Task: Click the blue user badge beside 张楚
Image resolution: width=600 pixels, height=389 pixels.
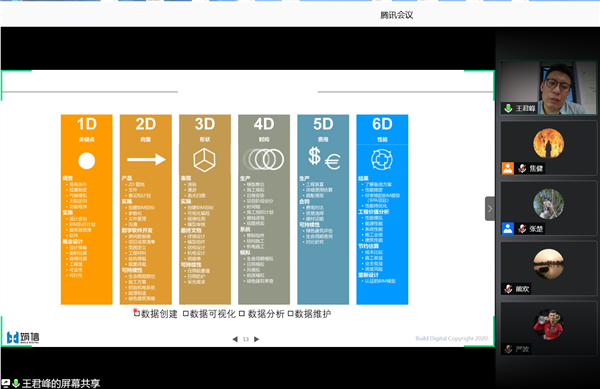Action: pyautogui.click(x=508, y=229)
